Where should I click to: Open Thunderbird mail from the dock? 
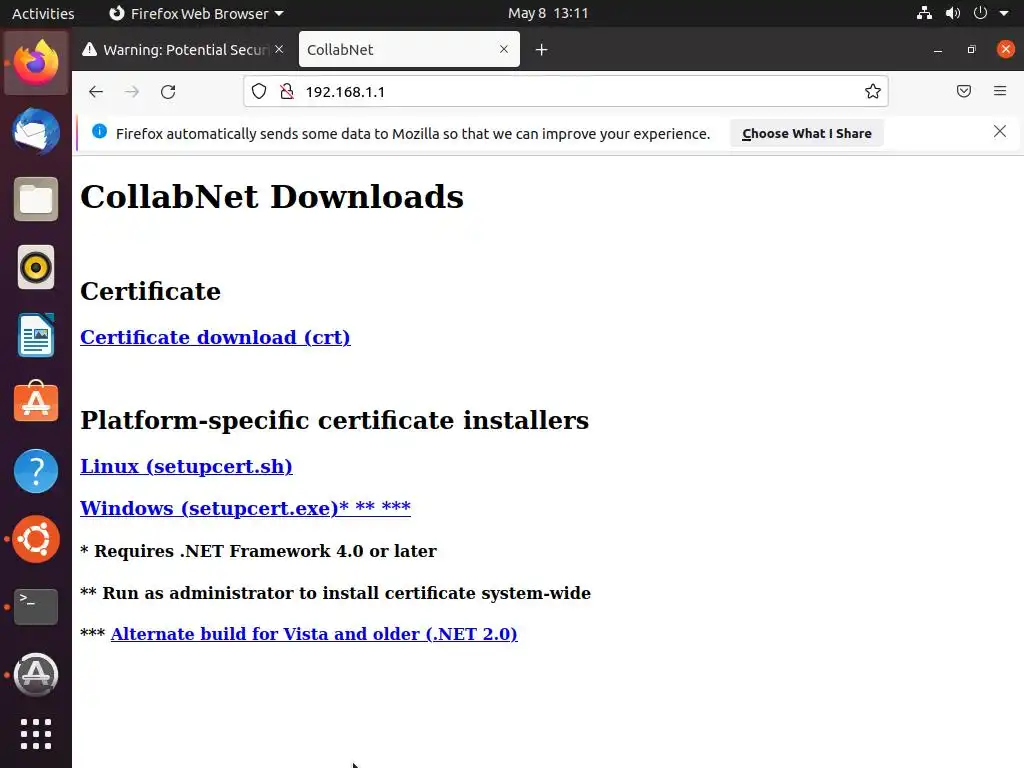(36, 131)
